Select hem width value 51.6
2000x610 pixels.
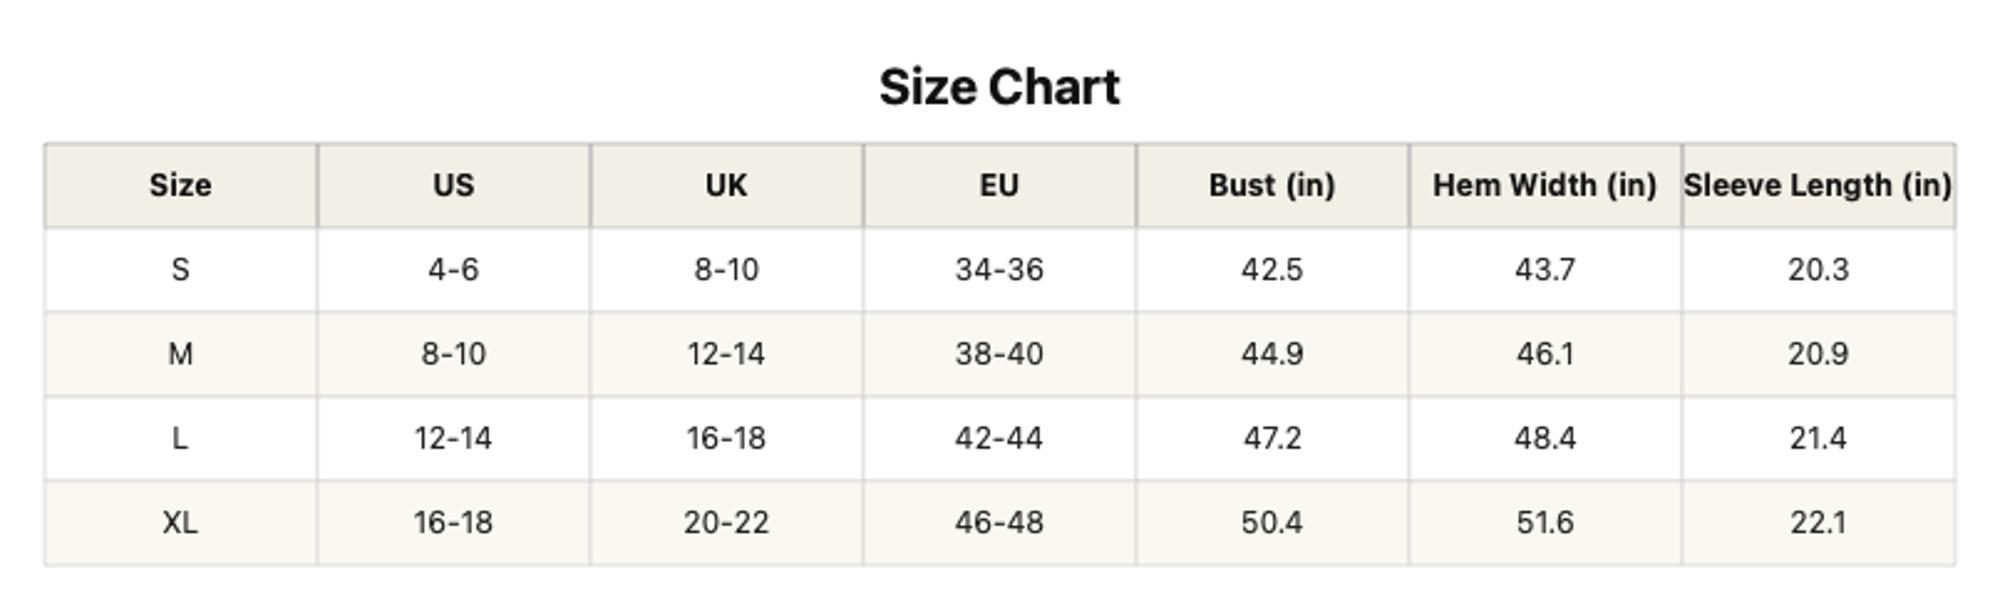(x=1545, y=523)
